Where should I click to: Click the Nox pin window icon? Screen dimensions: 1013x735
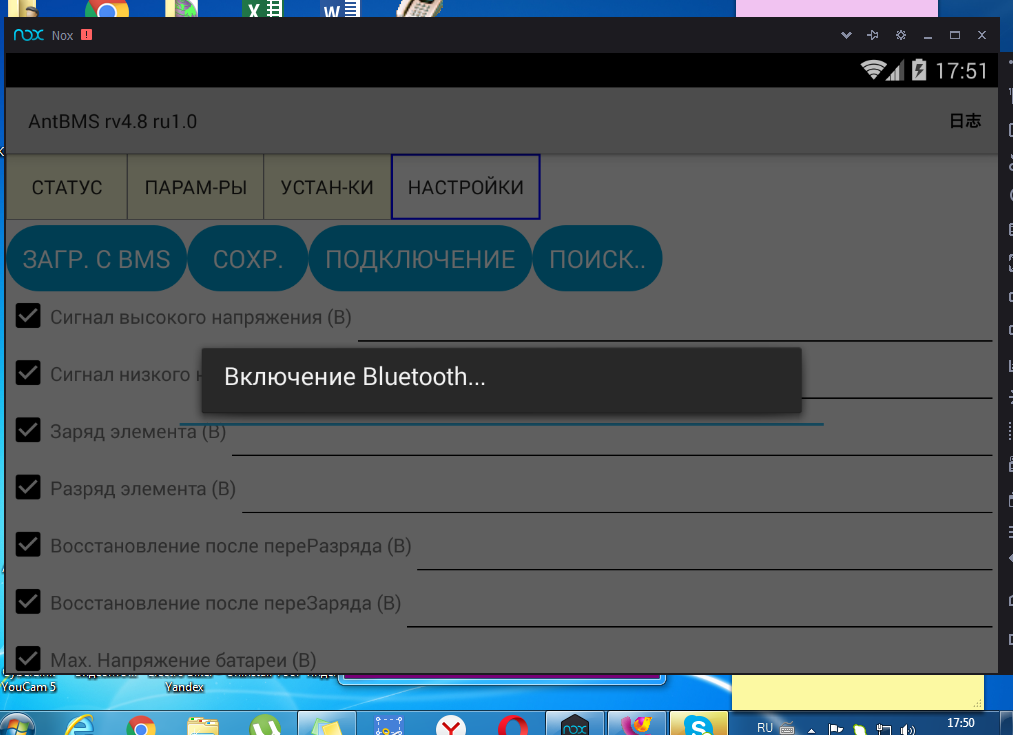click(873, 35)
